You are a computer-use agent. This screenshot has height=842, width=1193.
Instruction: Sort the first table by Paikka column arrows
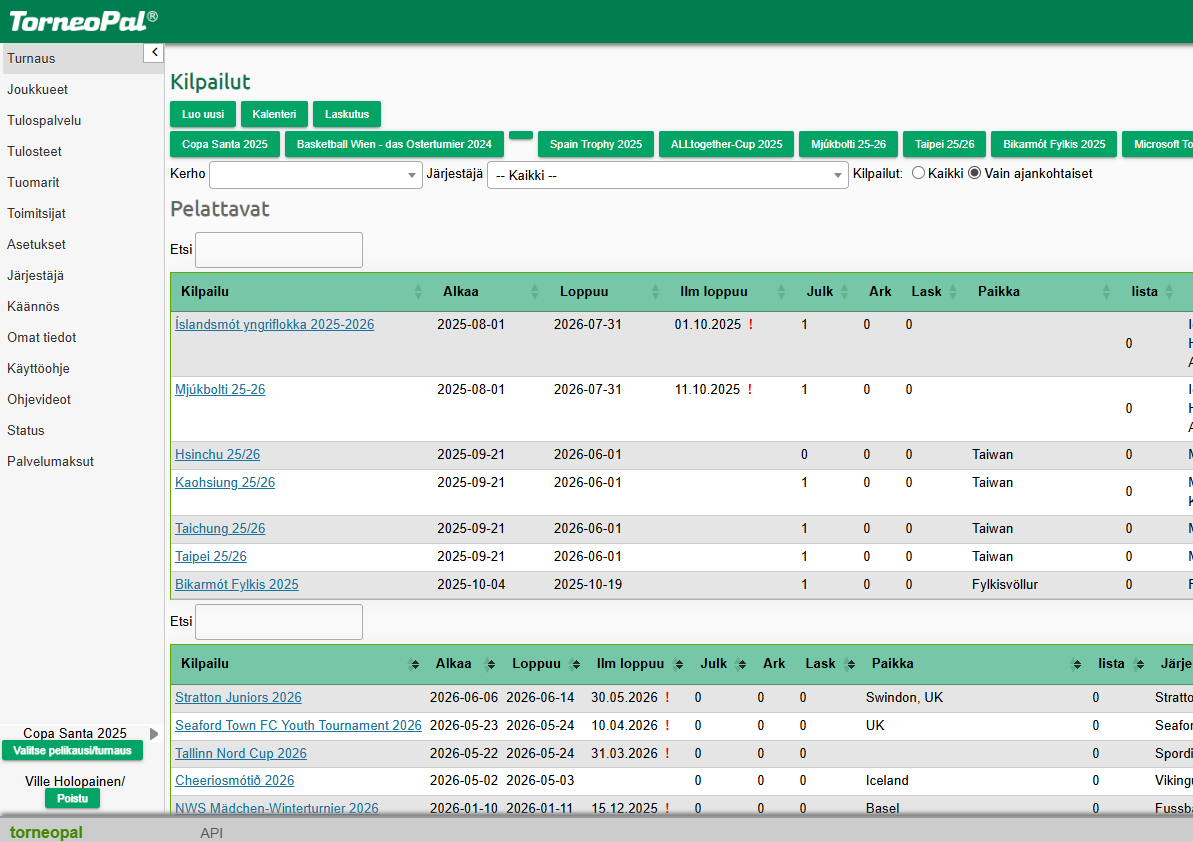tap(1107, 291)
